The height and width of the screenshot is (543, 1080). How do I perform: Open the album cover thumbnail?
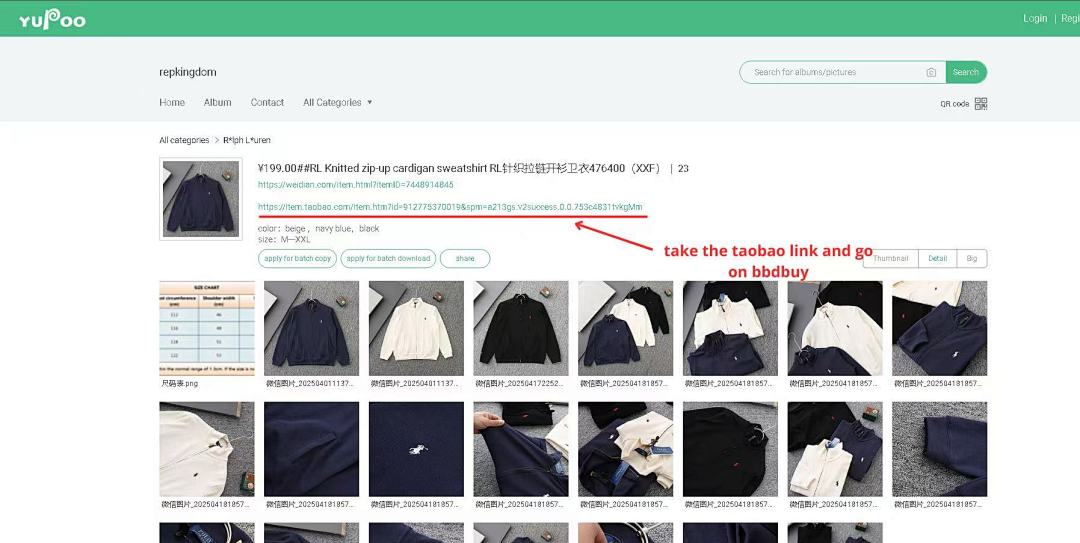200,198
